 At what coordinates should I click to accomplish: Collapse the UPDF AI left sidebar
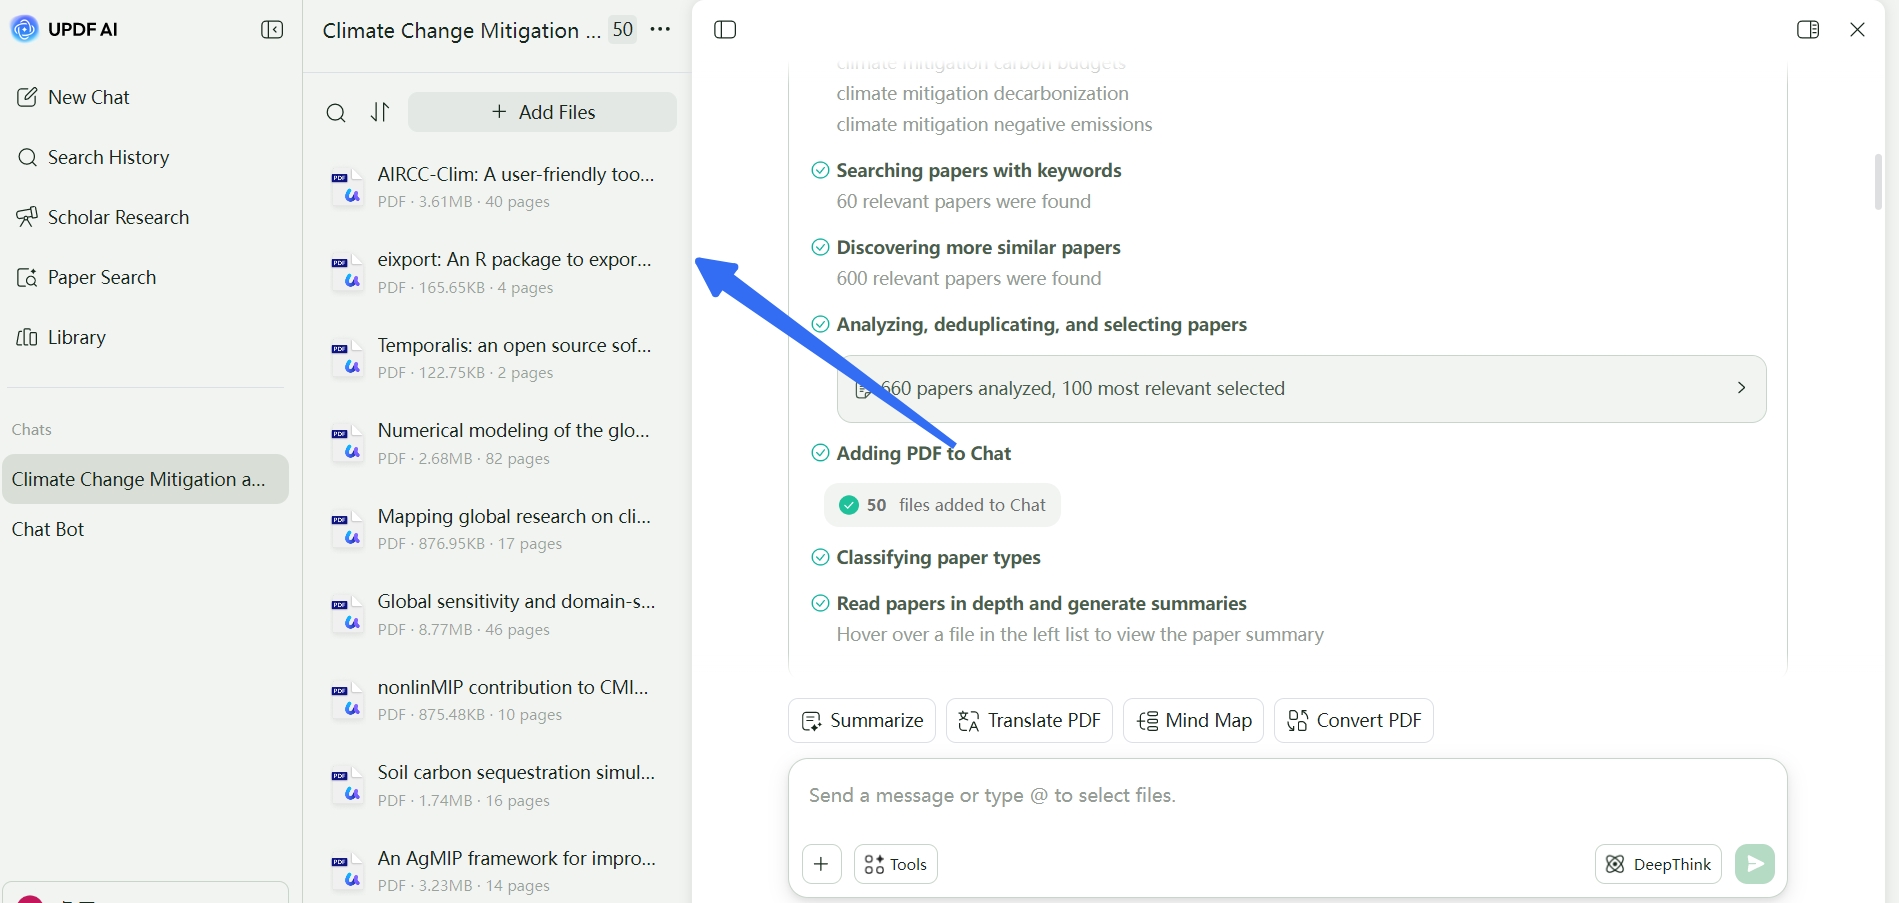pyautogui.click(x=272, y=30)
